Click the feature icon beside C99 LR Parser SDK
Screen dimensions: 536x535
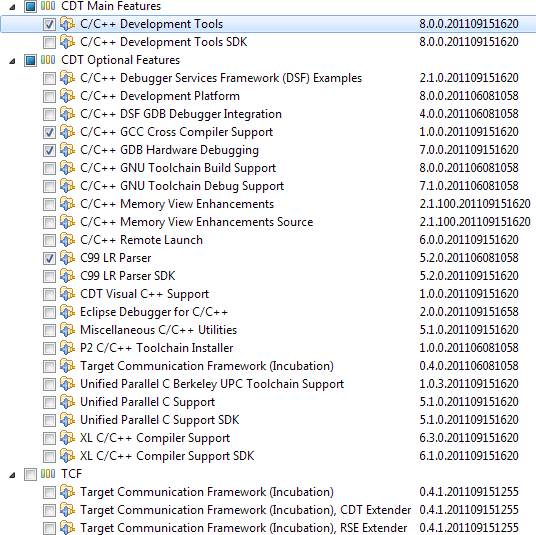tap(67, 276)
